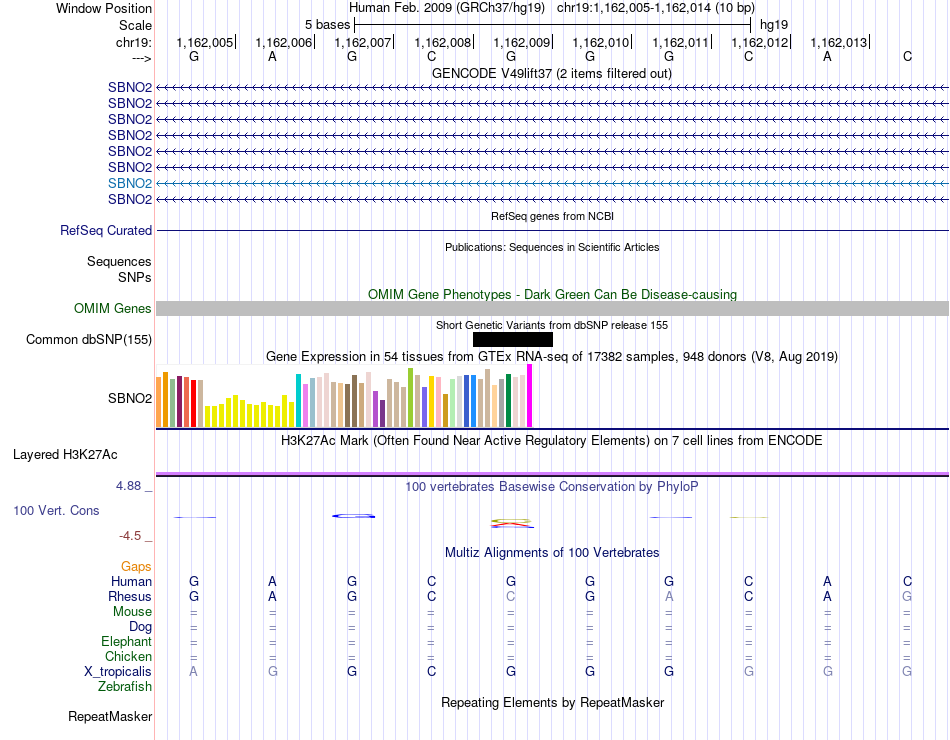This screenshot has width=950, height=740.
Task: Click the -4.5 lower scale value
Action: click(130, 536)
